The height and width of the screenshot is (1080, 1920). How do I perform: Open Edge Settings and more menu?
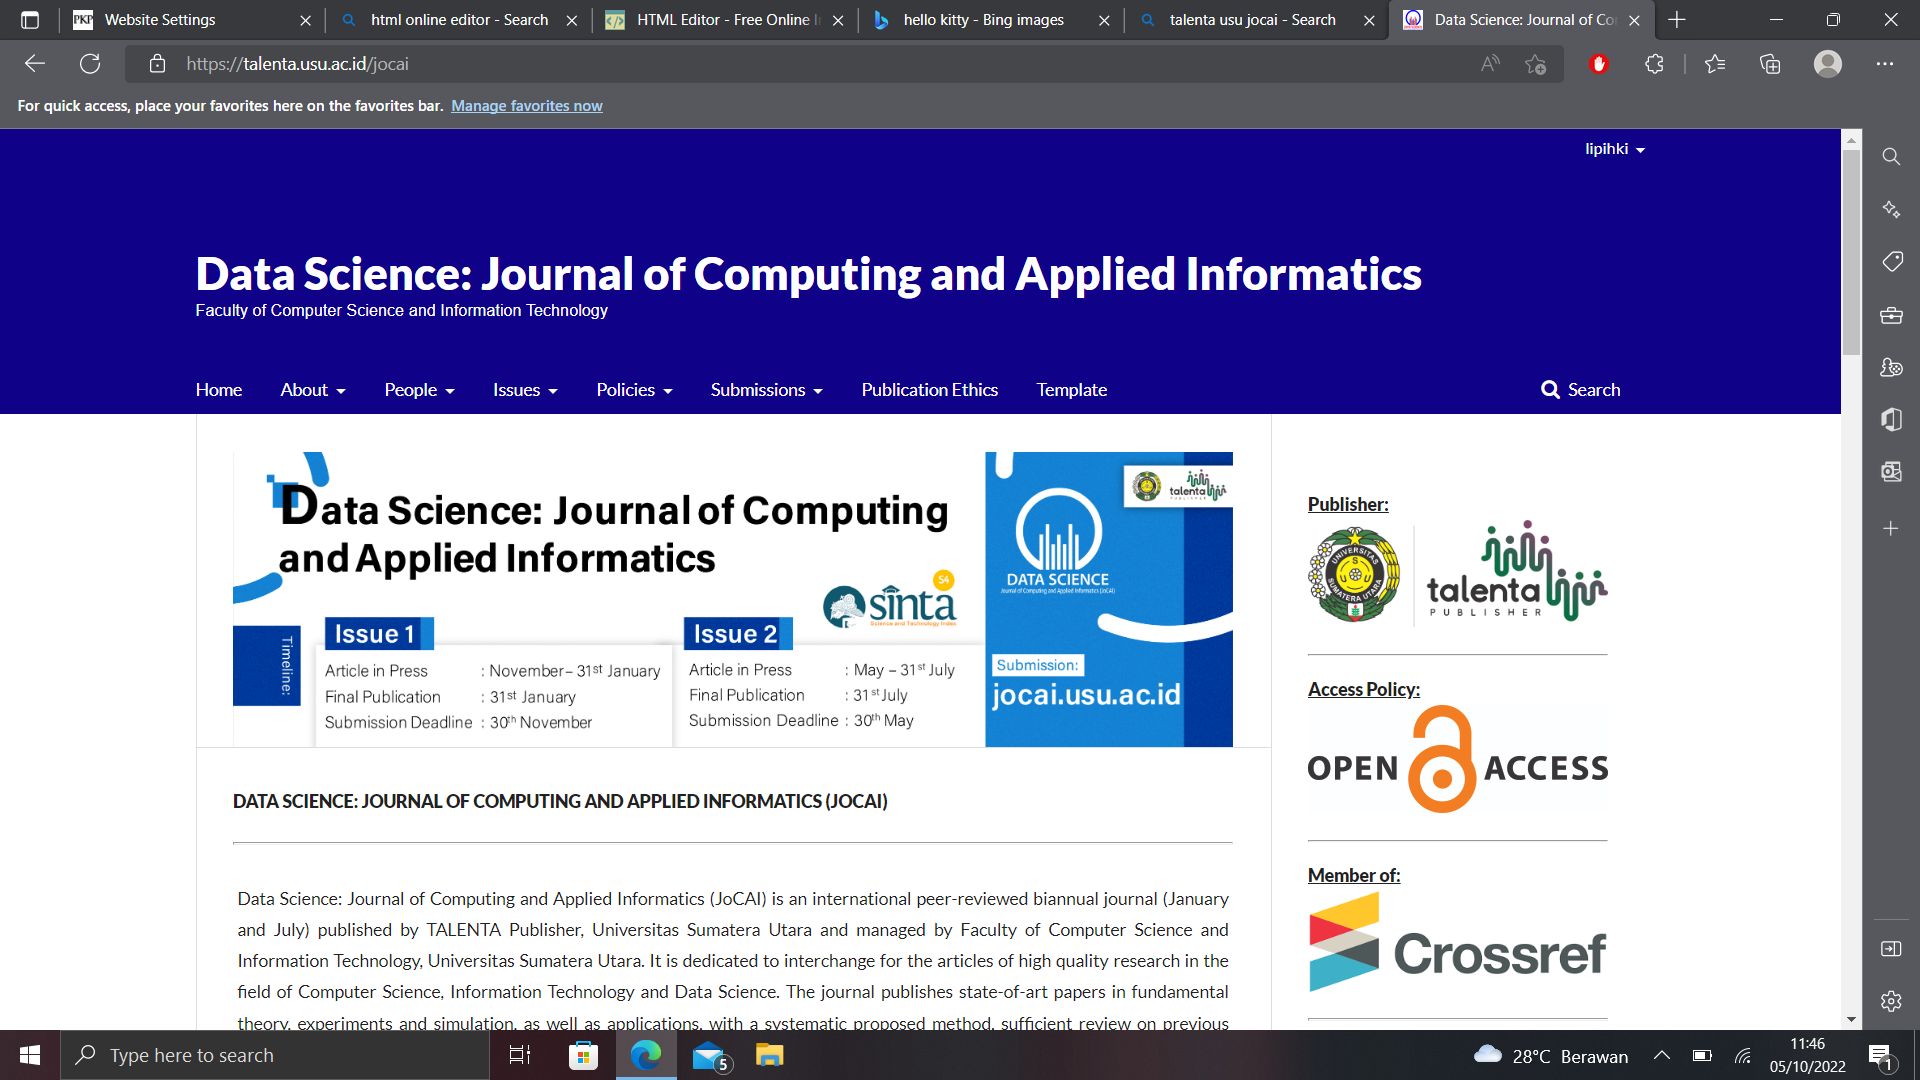tap(1885, 64)
